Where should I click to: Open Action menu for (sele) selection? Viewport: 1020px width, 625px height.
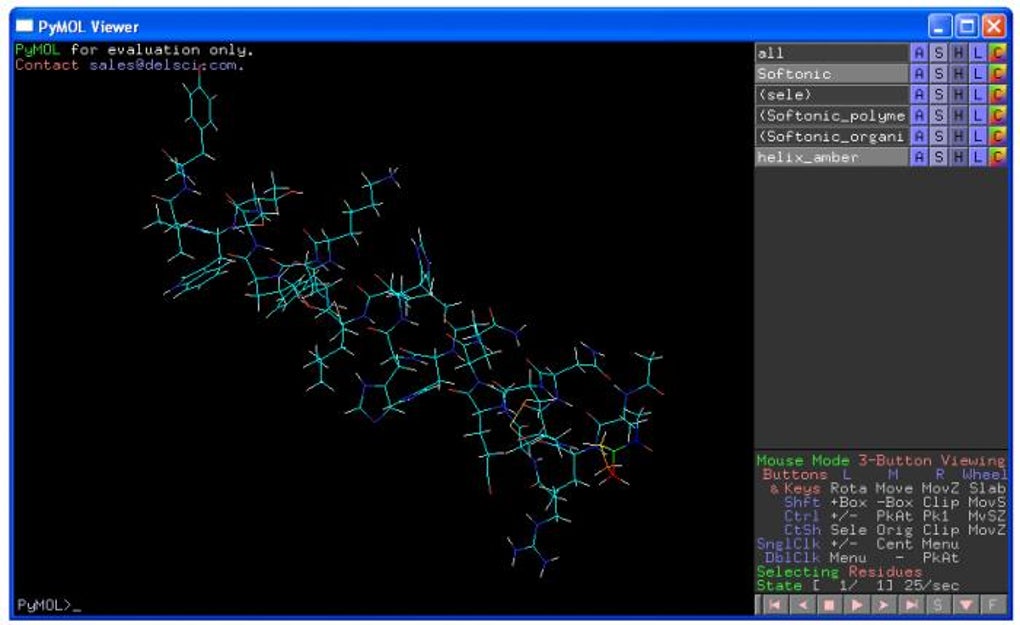919,94
